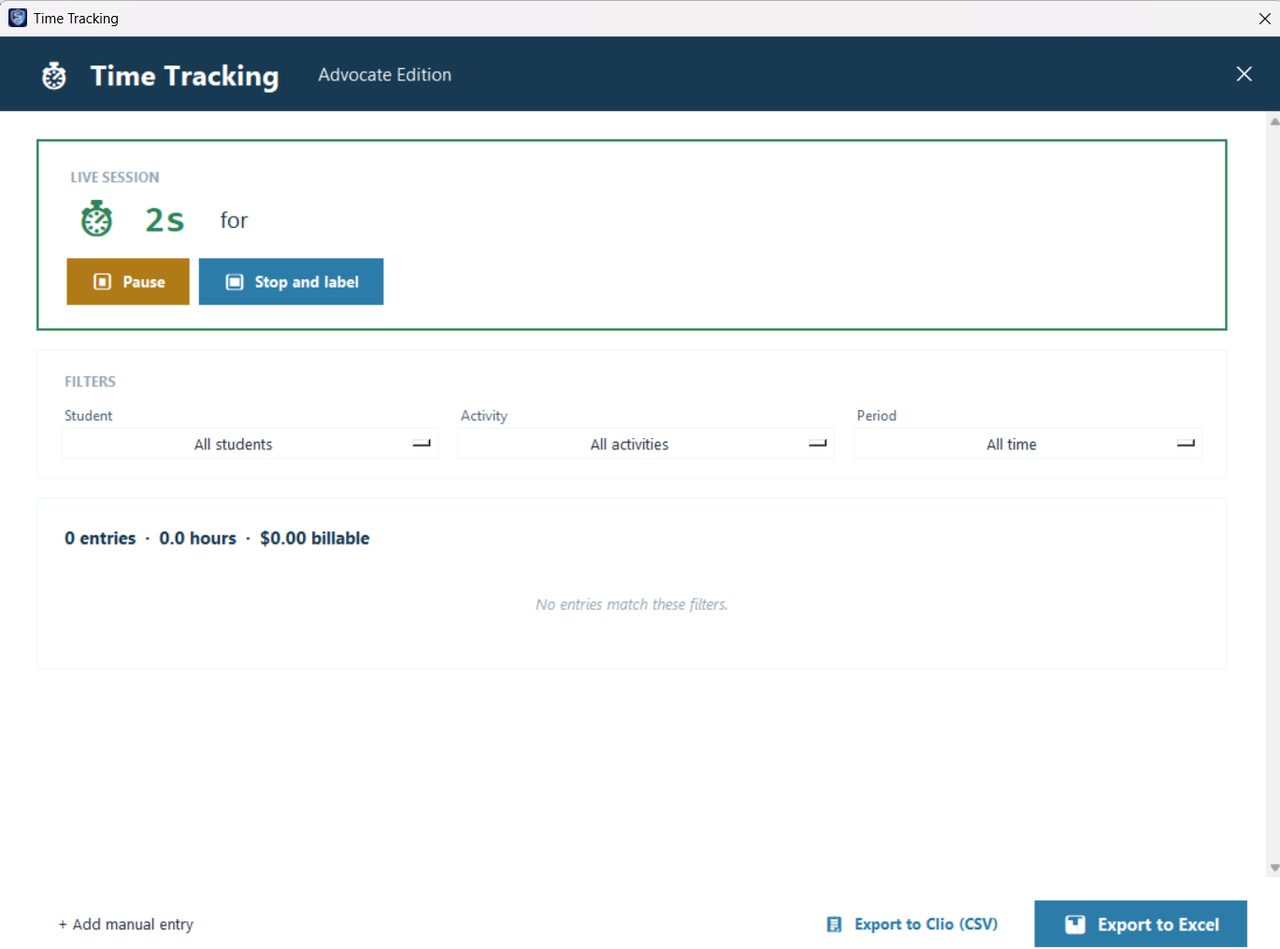Click the '$0.00 billable' summary text
Screen dimensions: 1280x949
[315, 538]
